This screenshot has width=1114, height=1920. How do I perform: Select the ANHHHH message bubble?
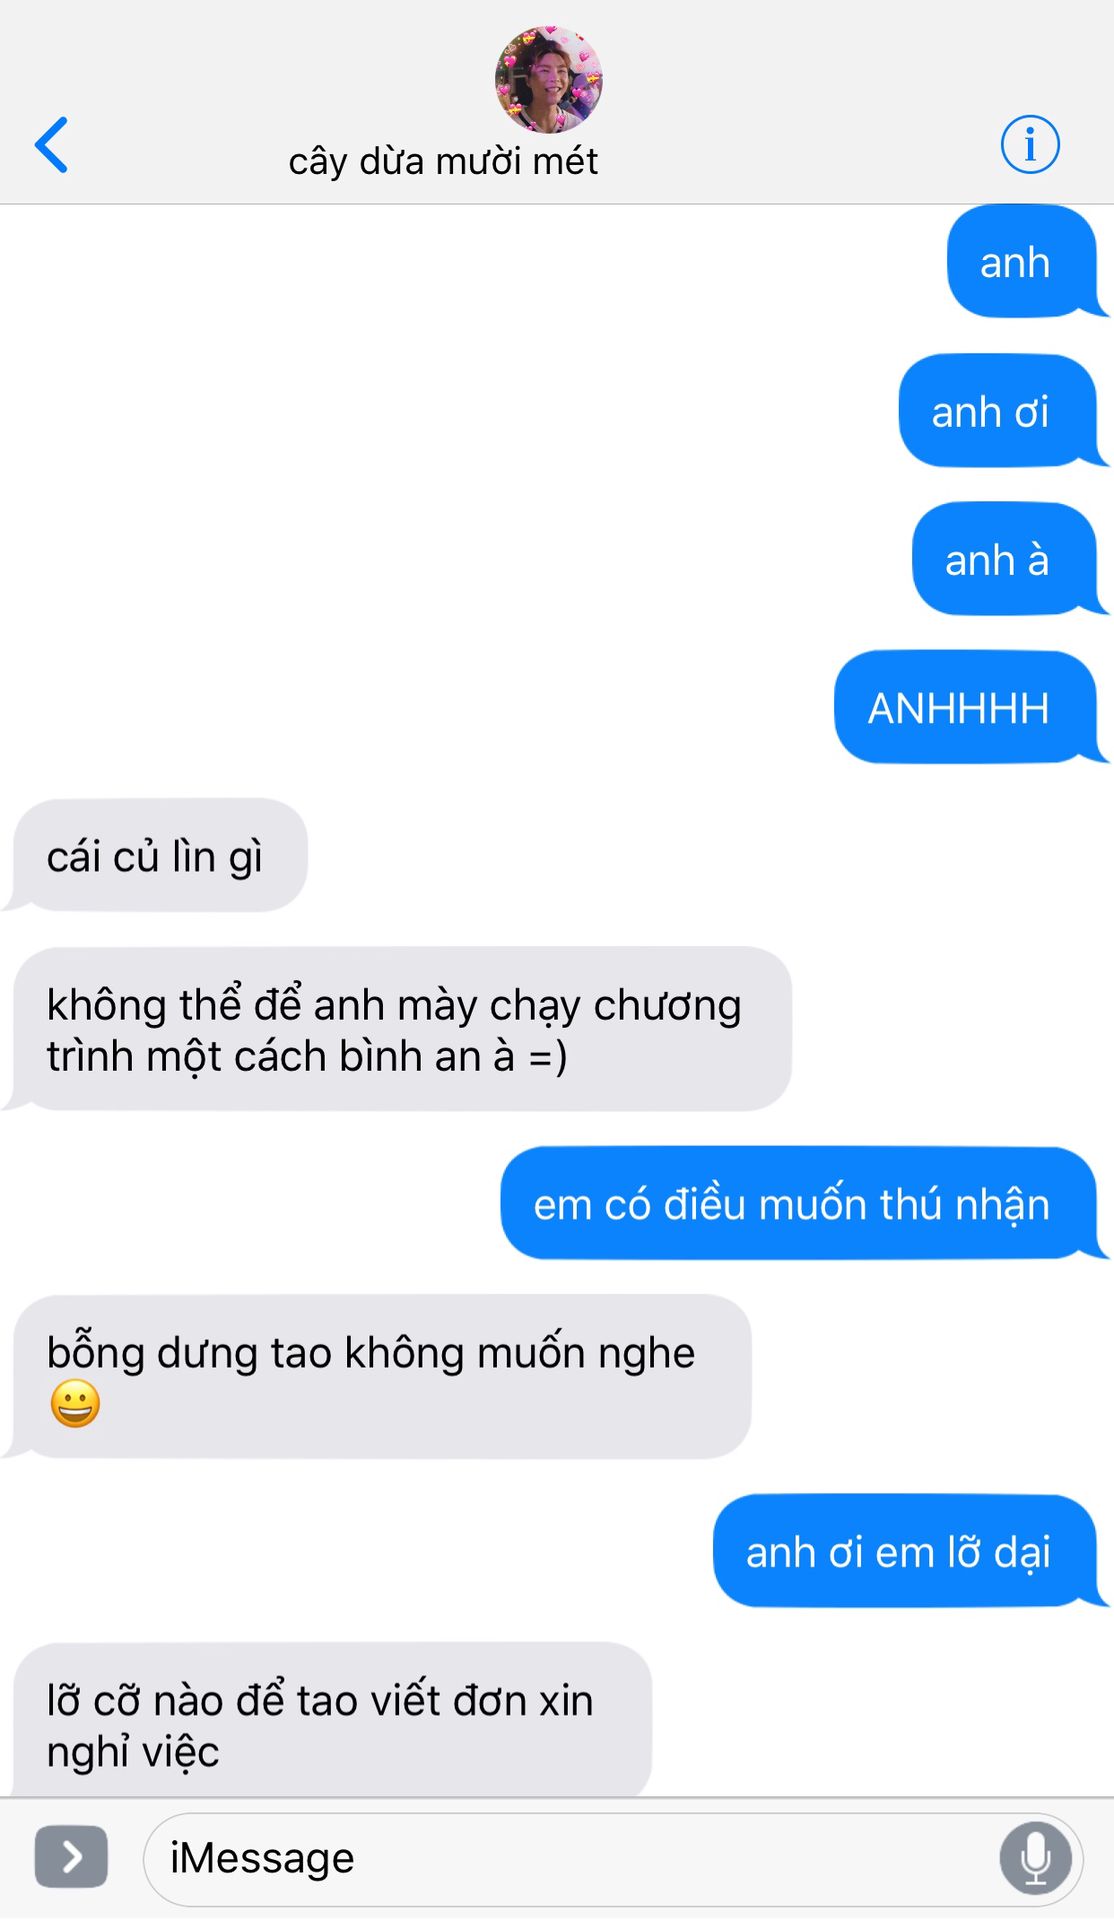coord(966,708)
